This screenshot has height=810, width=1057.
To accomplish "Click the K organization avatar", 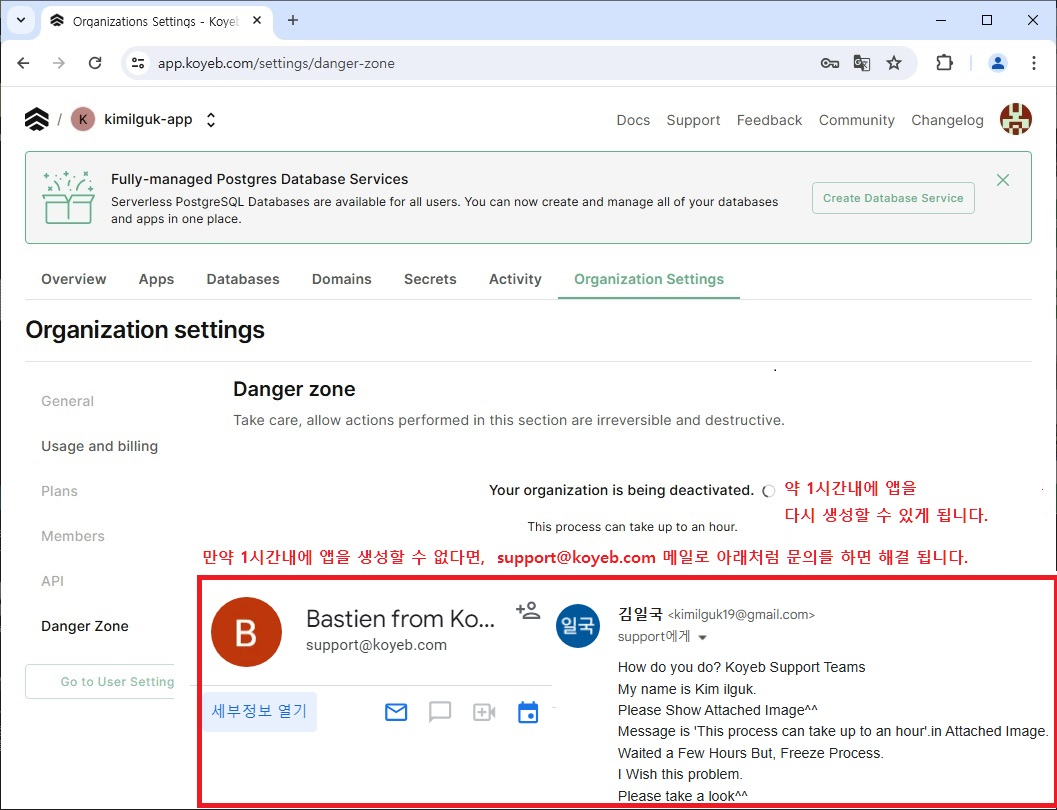I will (82, 119).
